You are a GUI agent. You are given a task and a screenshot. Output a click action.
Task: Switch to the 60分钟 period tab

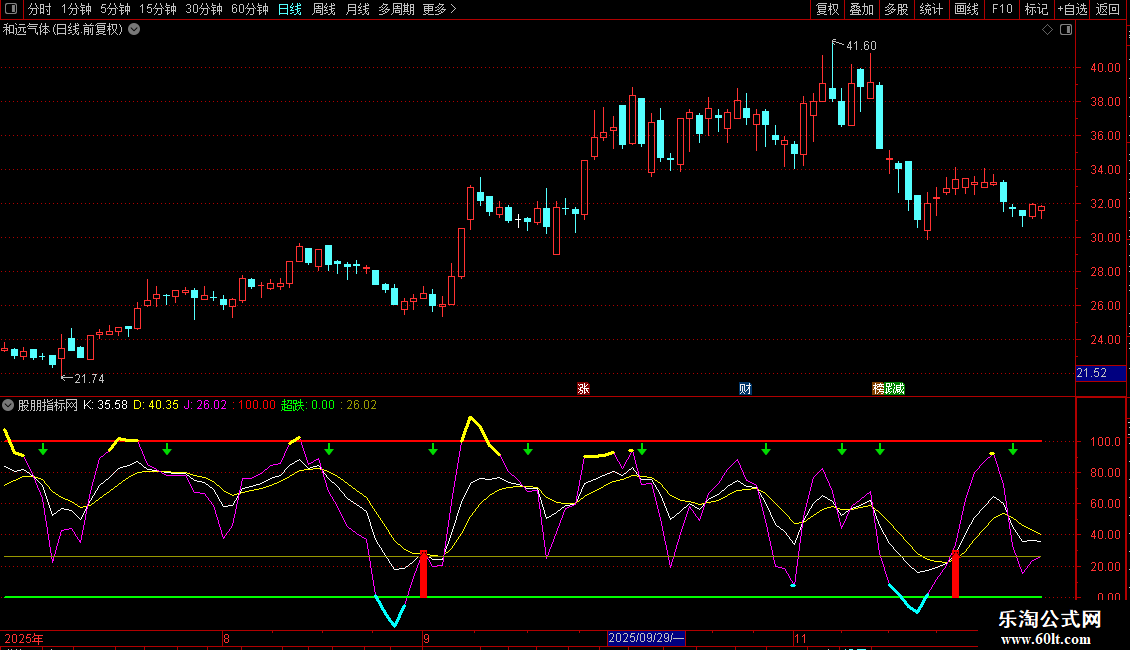click(x=249, y=10)
